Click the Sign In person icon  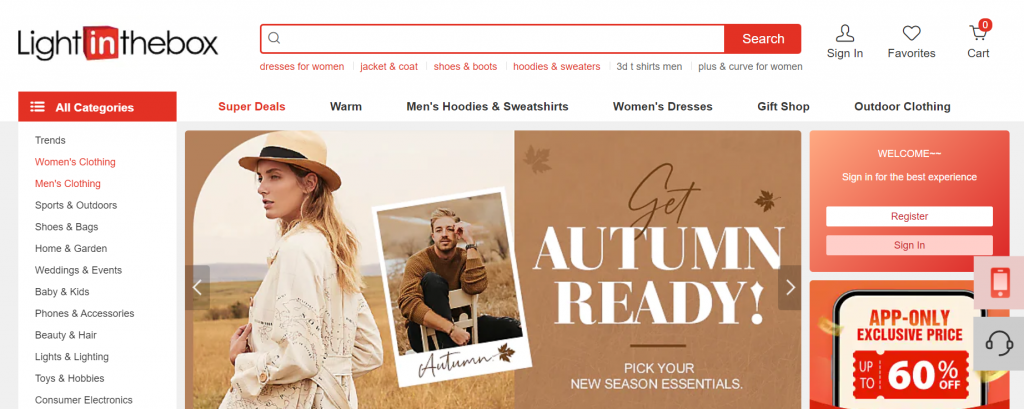pos(844,33)
